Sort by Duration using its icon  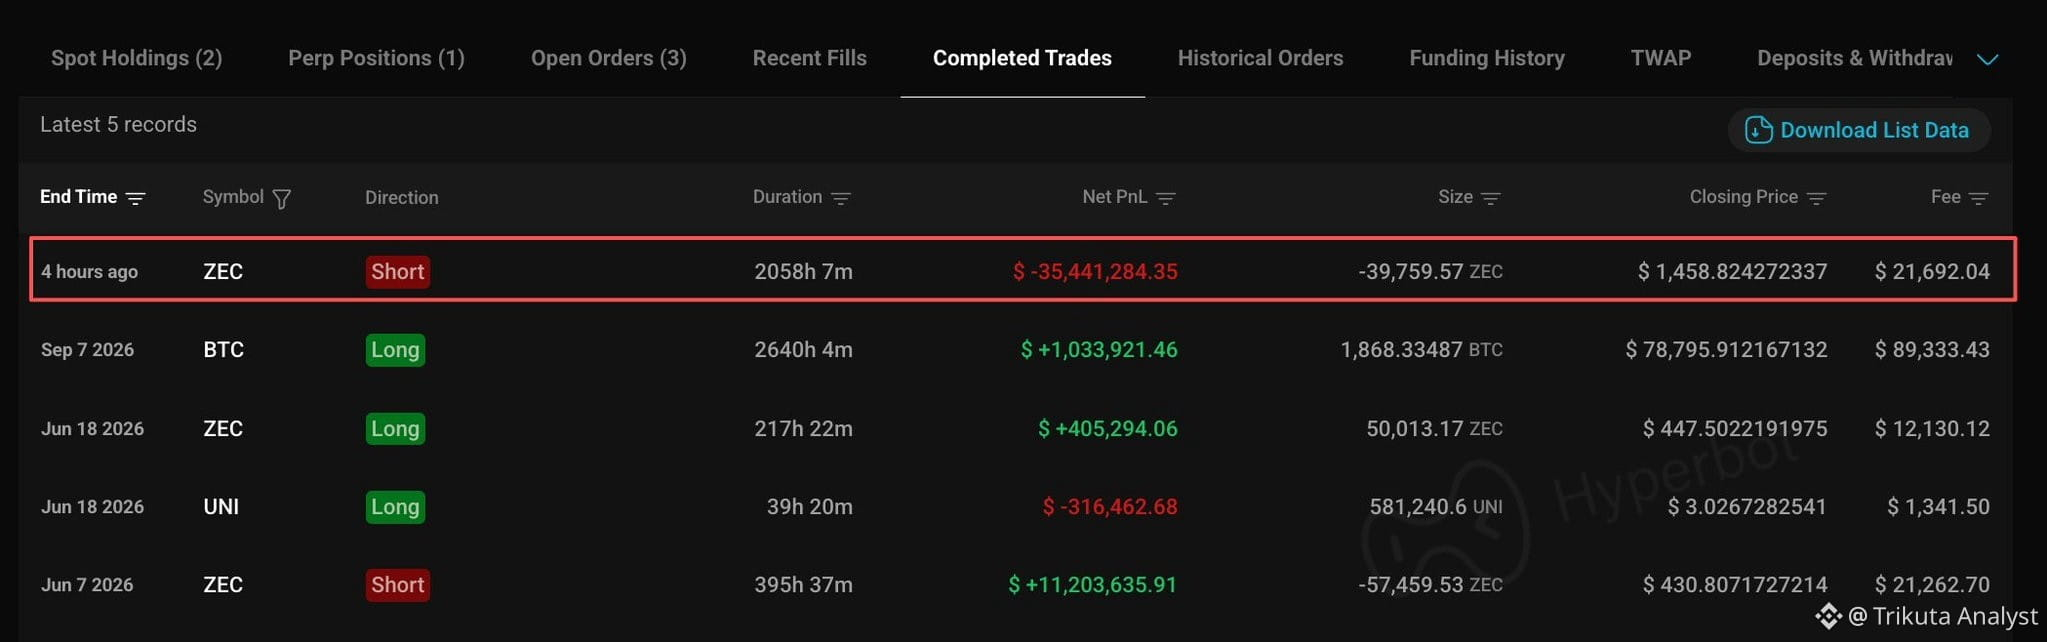point(841,198)
